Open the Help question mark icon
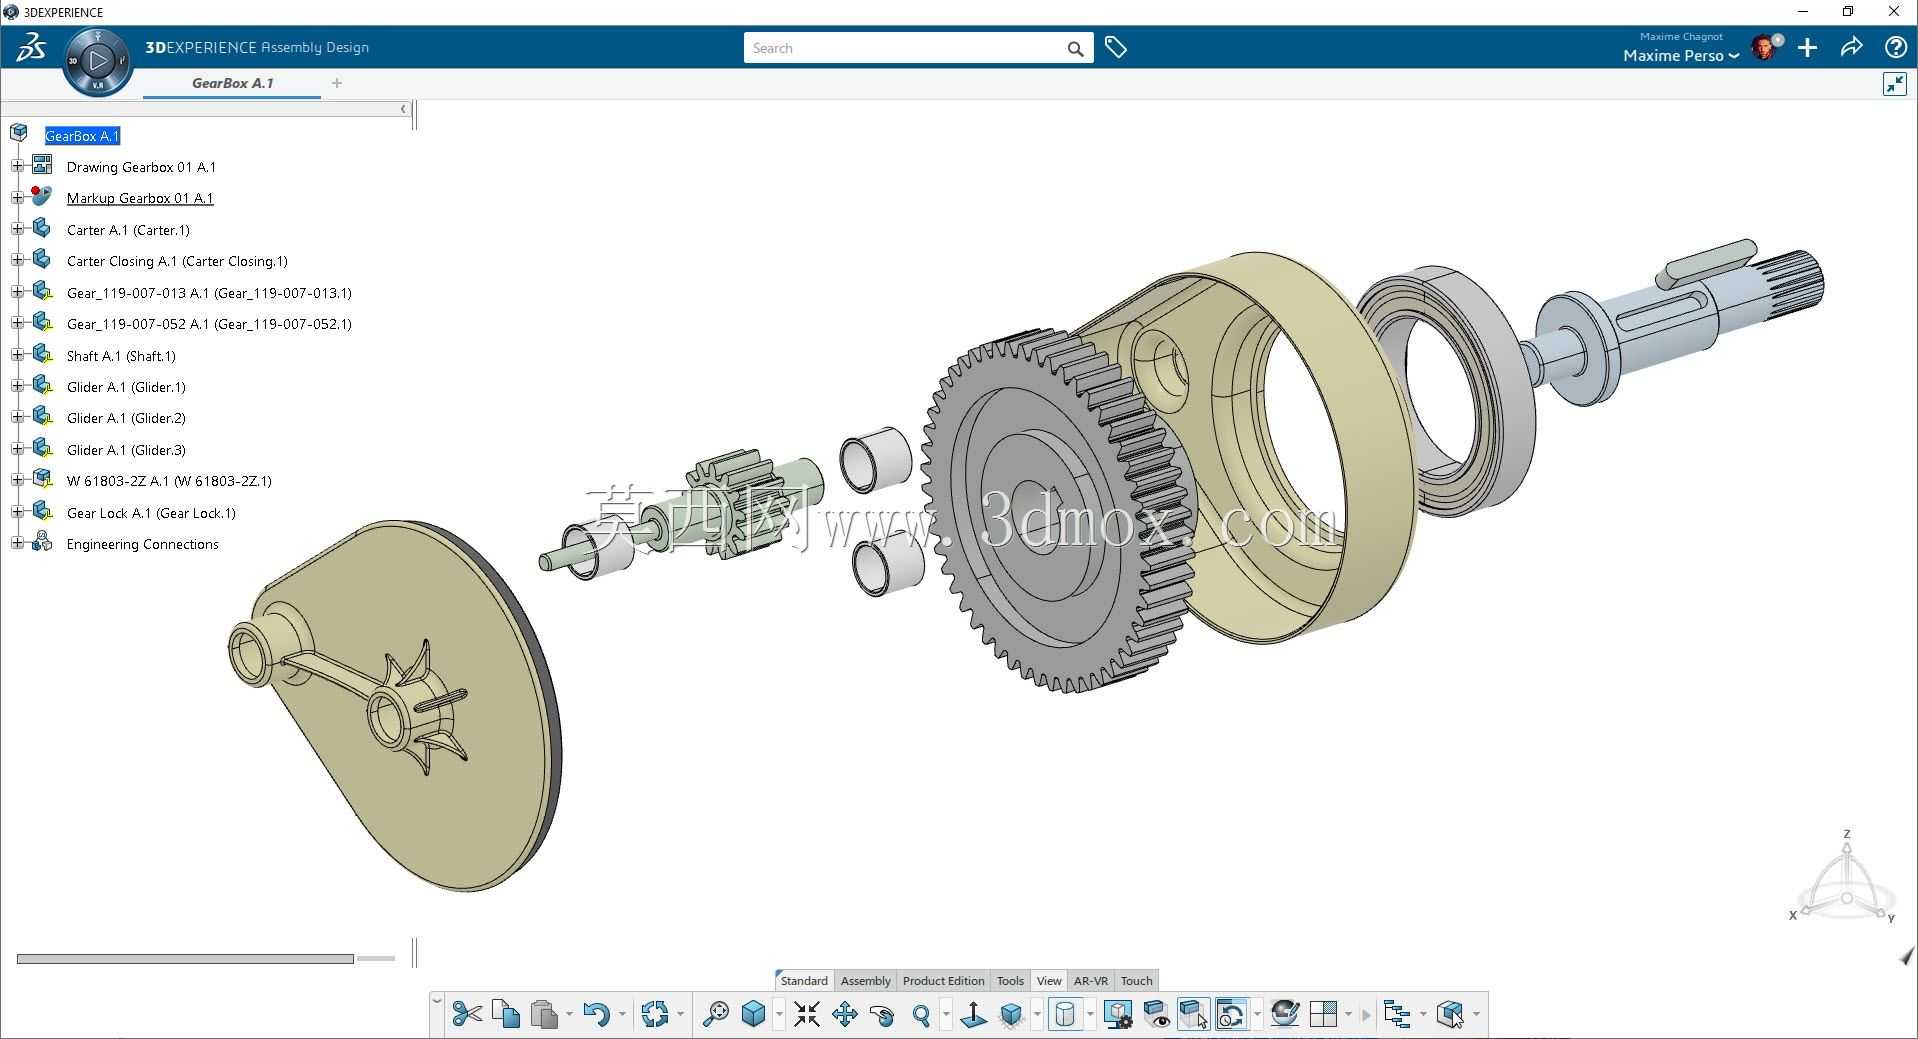This screenshot has width=1918, height=1039. click(1895, 47)
